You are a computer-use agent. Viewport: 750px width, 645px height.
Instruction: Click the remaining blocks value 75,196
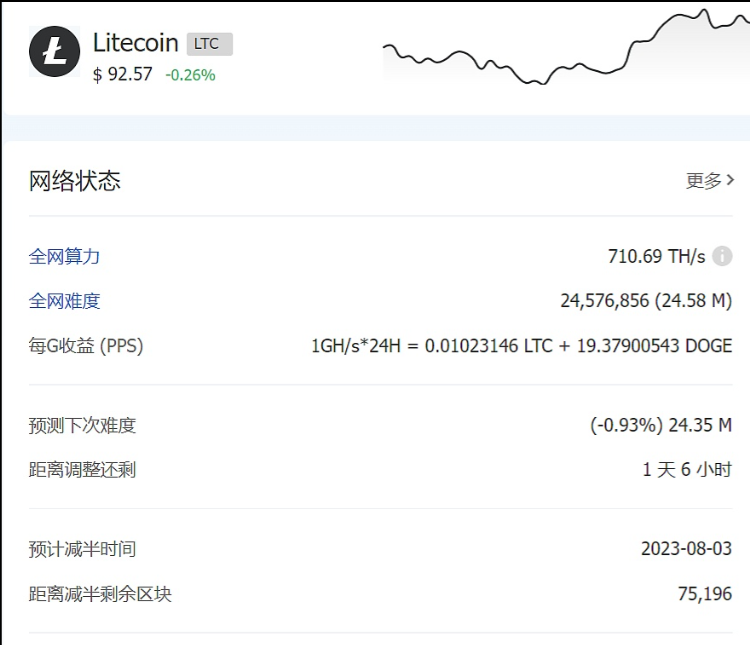click(705, 594)
